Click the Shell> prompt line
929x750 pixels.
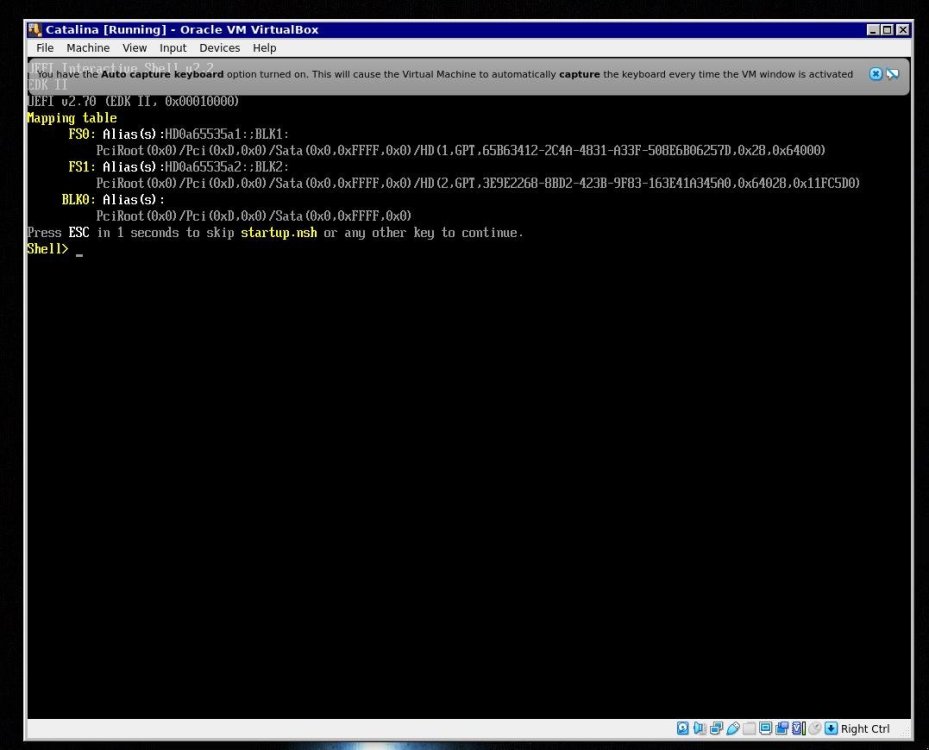tap(55, 249)
